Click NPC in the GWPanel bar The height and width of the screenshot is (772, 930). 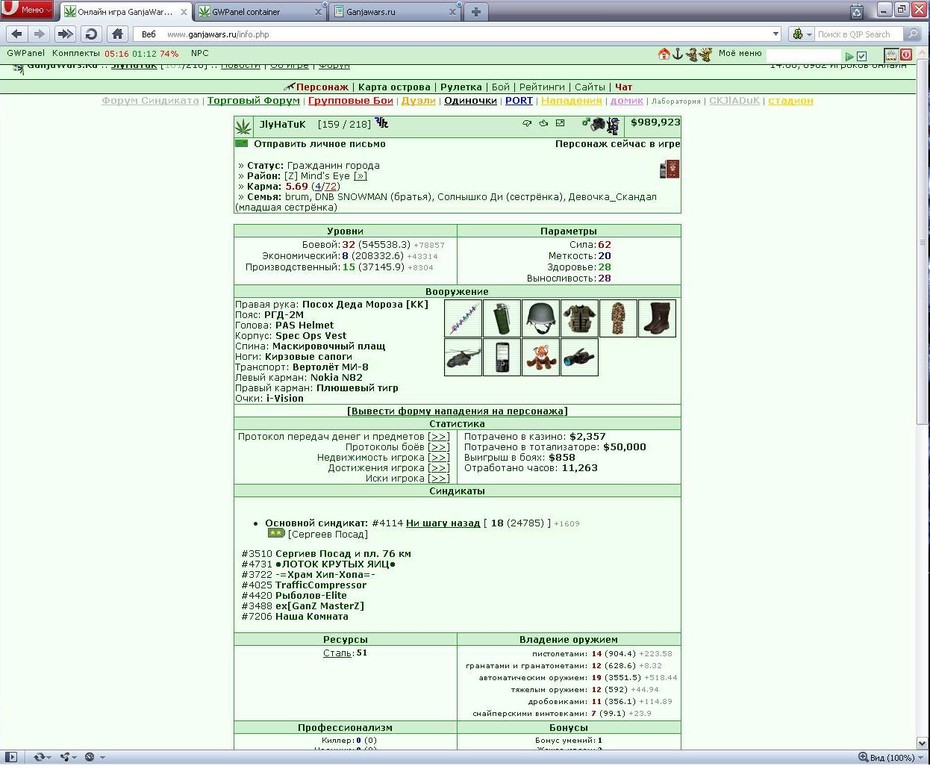pyautogui.click(x=200, y=53)
